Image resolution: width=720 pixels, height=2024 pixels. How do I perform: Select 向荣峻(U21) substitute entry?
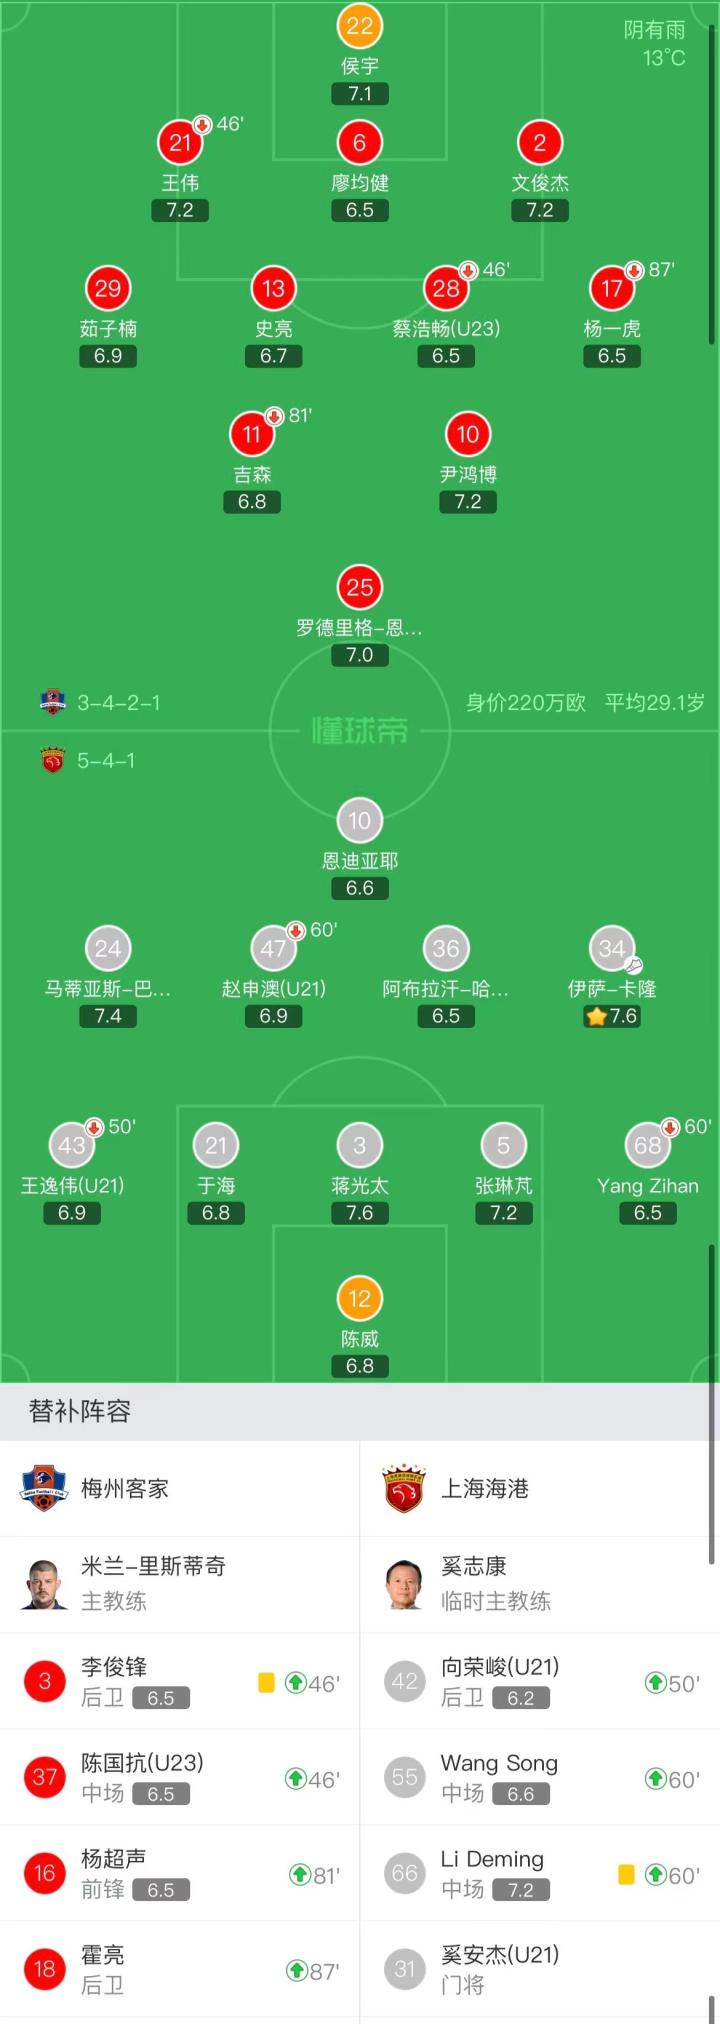[x=540, y=1681]
